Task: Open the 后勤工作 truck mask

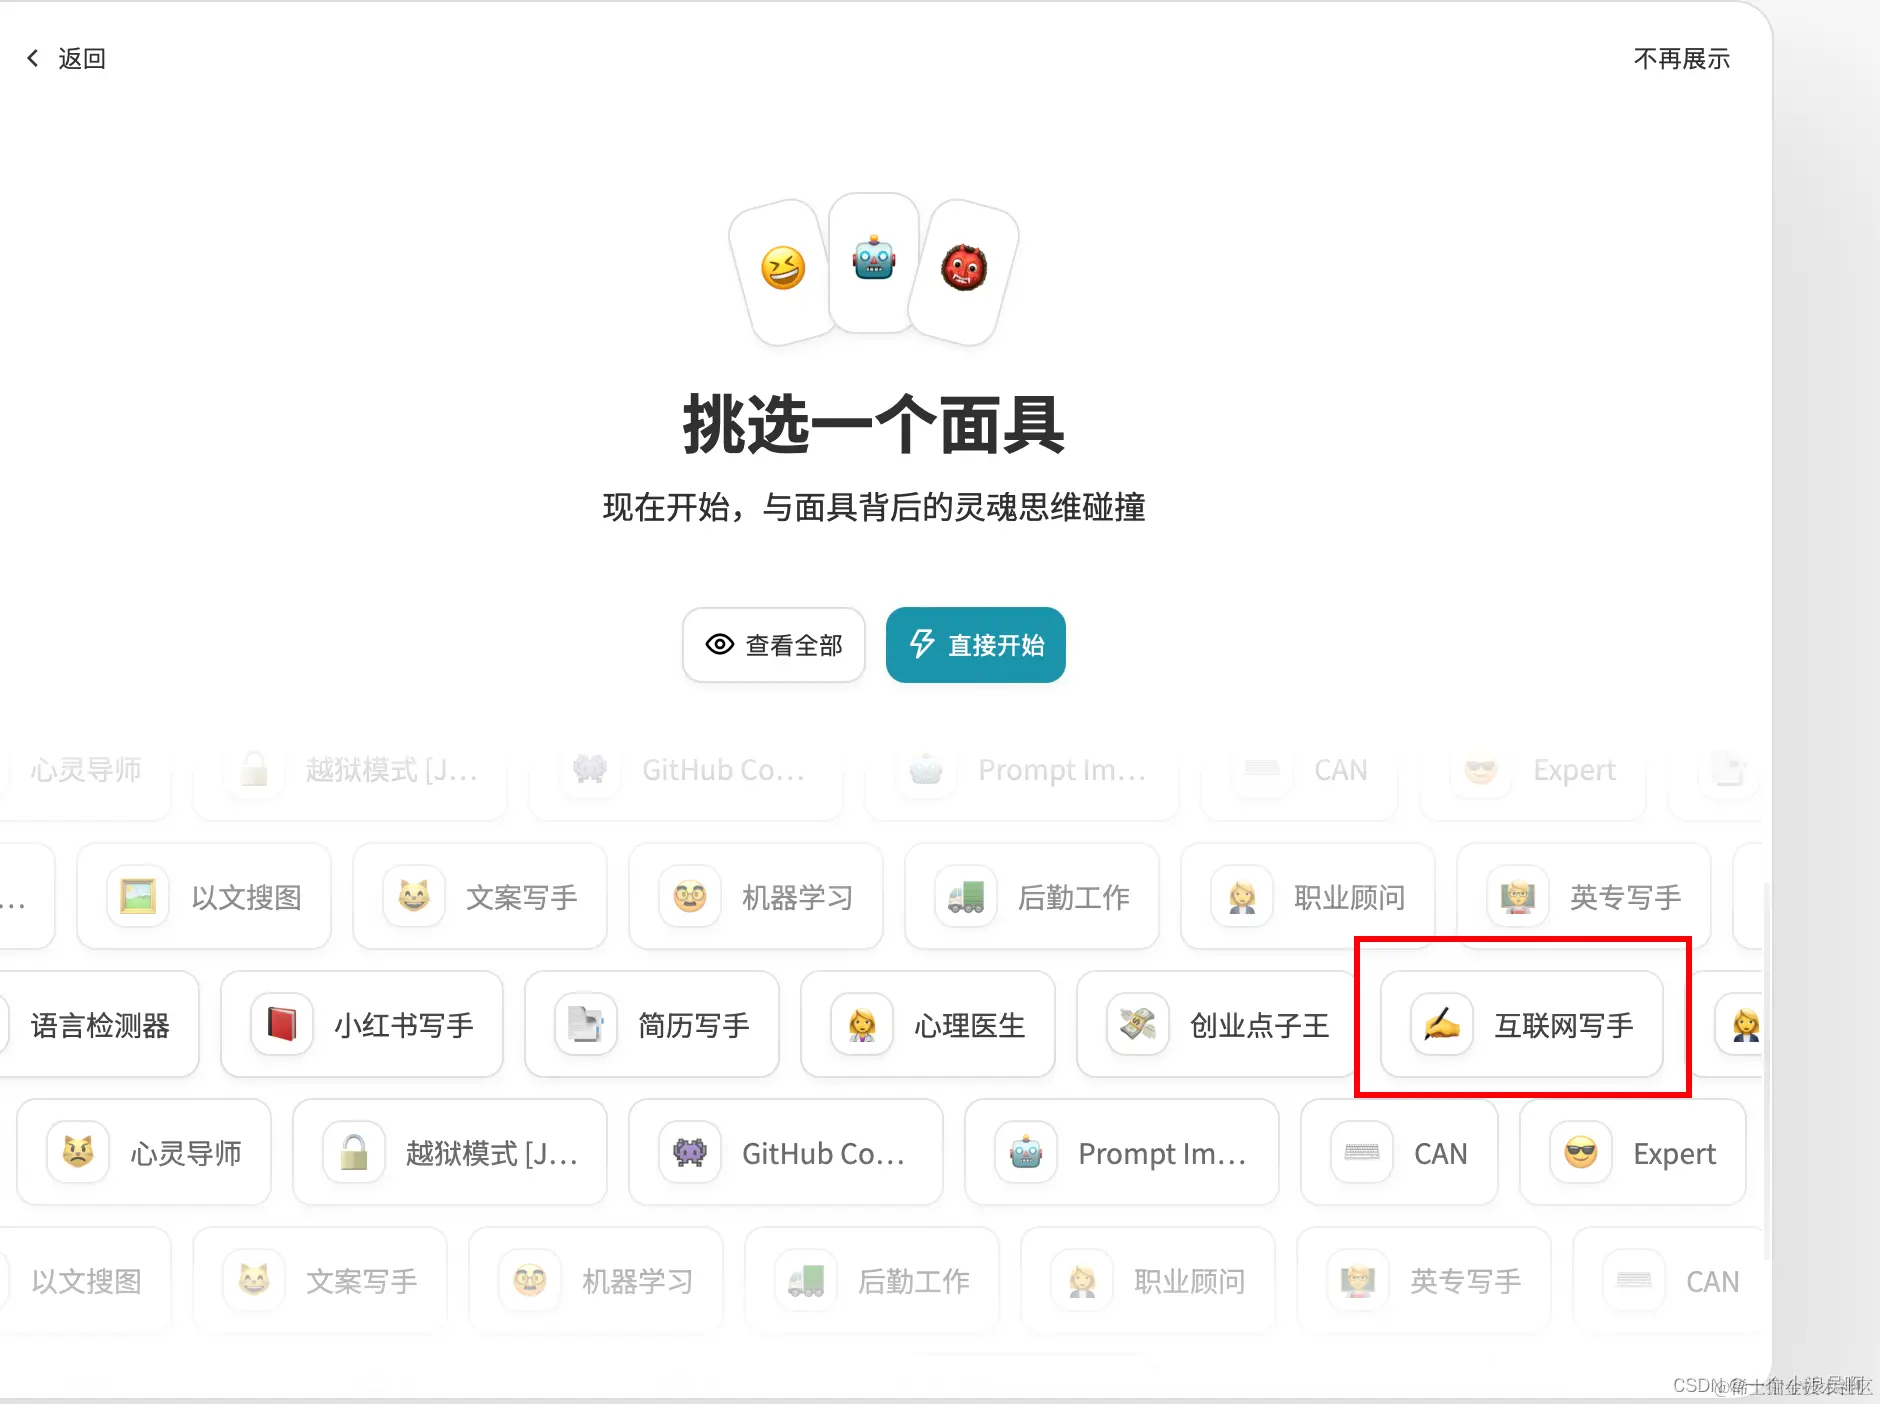Action: point(1033,897)
